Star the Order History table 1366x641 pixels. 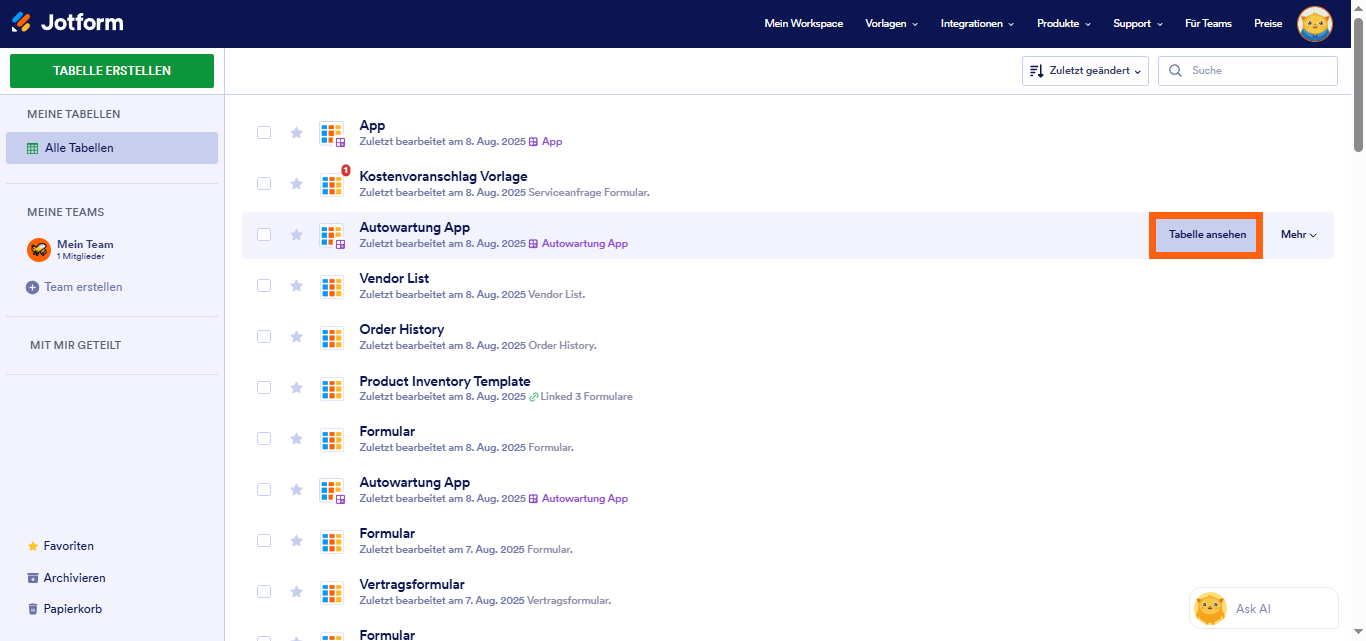[x=296, y=336]
